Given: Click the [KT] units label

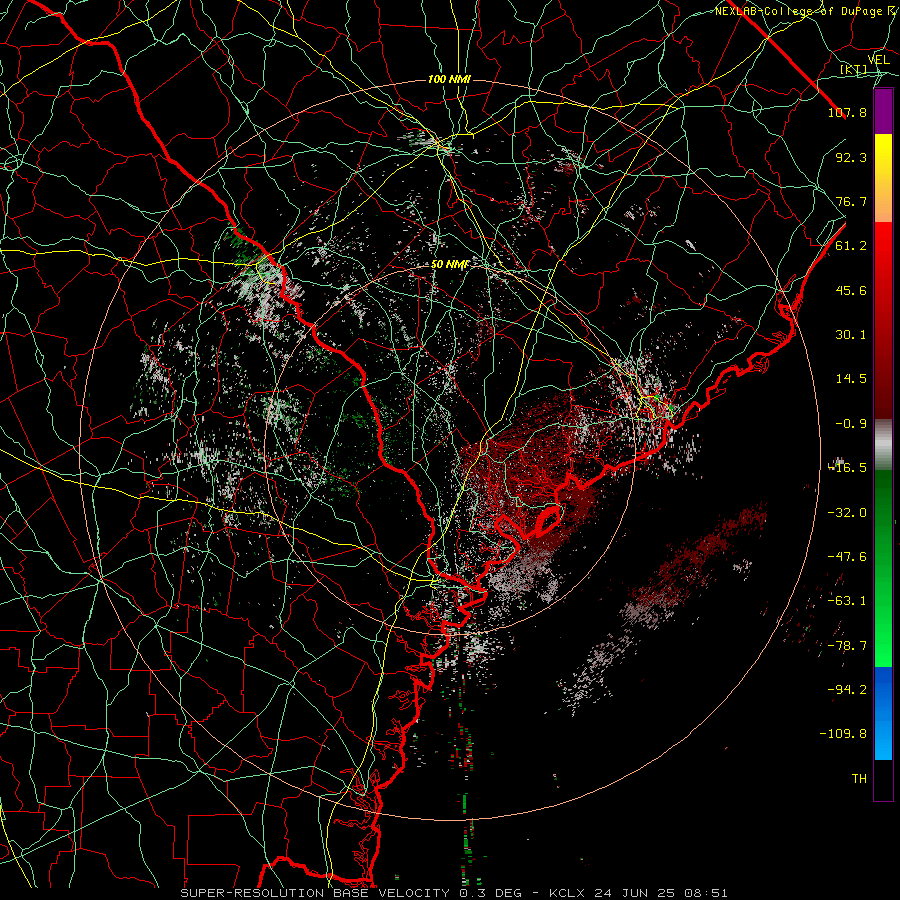Looking at the screenshot, I should pos(854,69).
